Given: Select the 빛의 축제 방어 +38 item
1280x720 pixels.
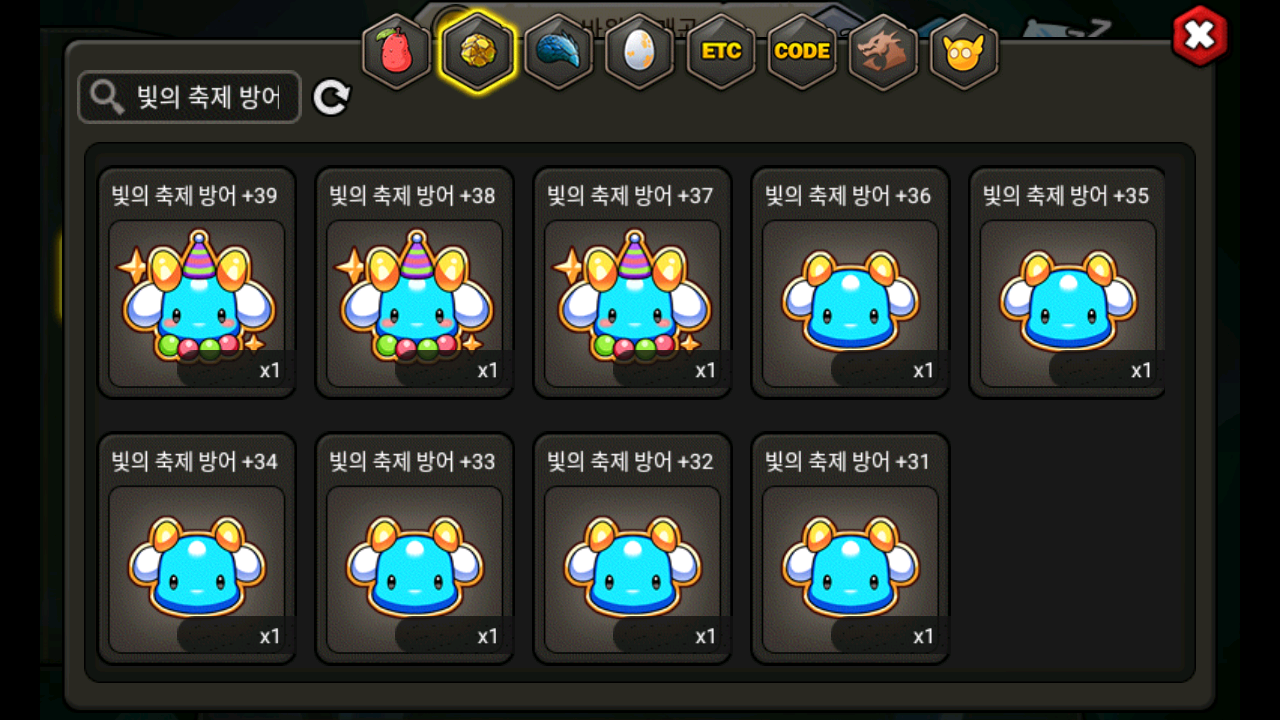Looking at the screenshot, I should (x=415, y=283).
